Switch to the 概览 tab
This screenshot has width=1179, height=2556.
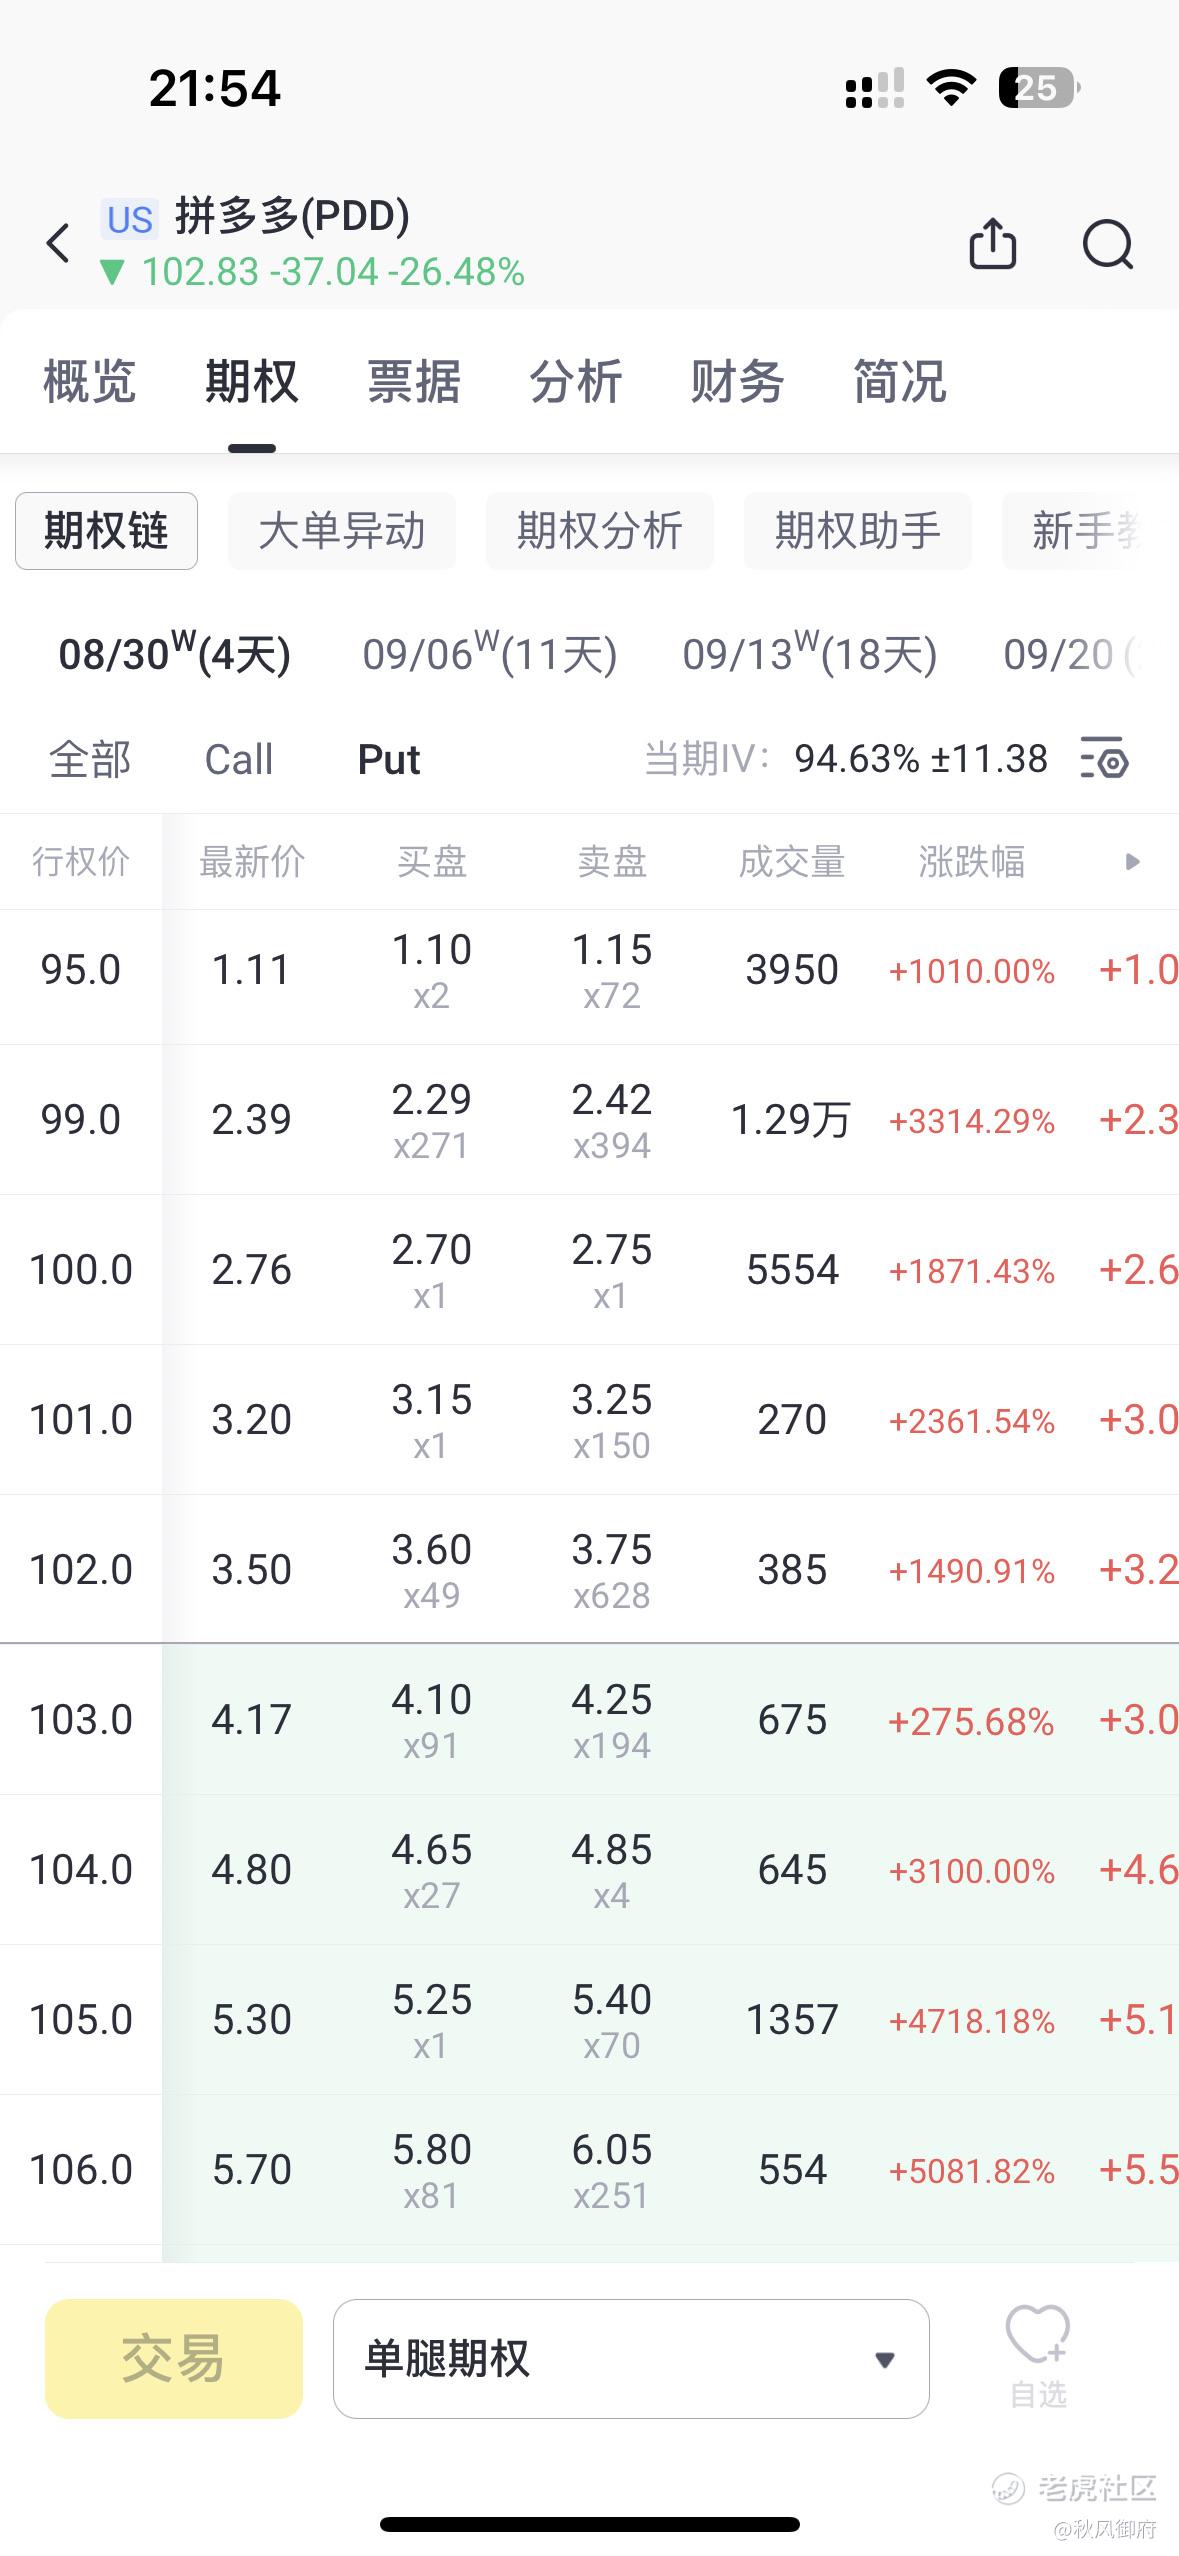tap(89, 381)
